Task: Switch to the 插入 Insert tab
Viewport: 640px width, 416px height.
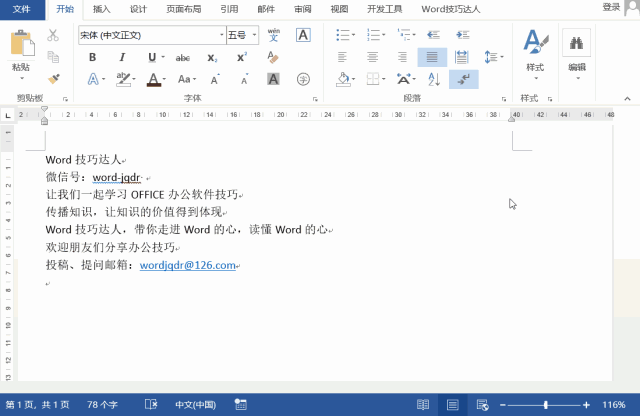Action: (101, 9)
